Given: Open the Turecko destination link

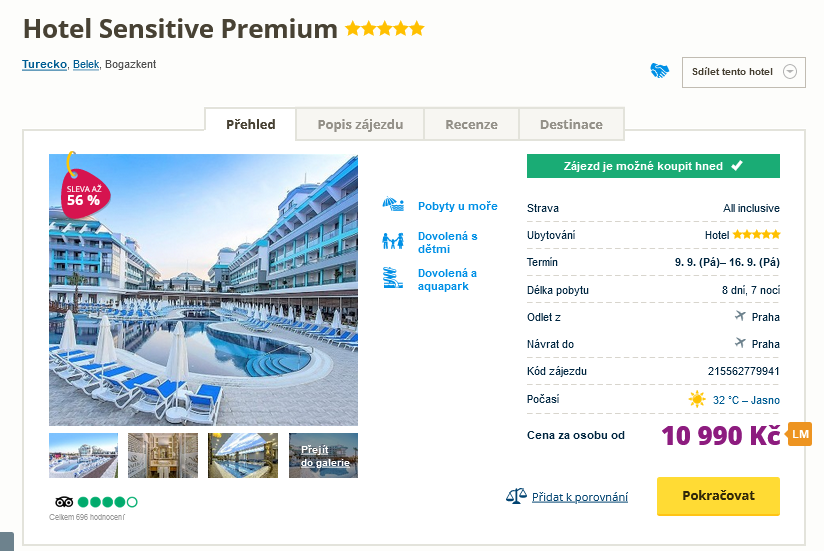Looking at the screenshot, I should [44, 65].
